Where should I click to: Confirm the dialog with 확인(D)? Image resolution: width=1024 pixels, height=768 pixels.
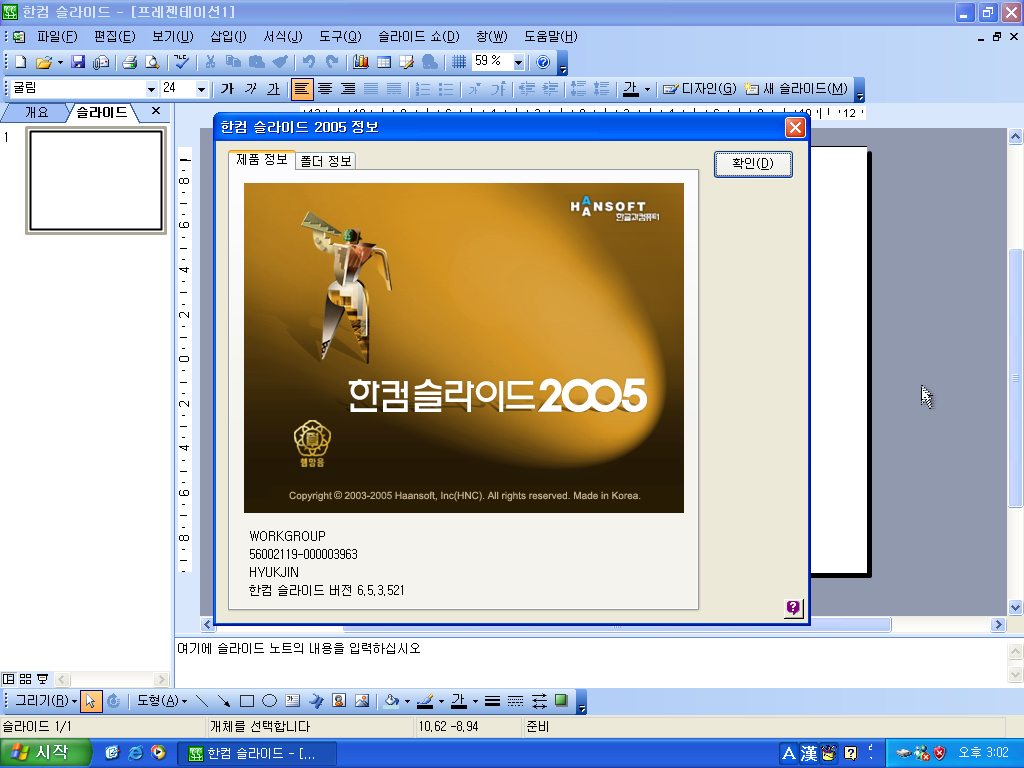753,163
